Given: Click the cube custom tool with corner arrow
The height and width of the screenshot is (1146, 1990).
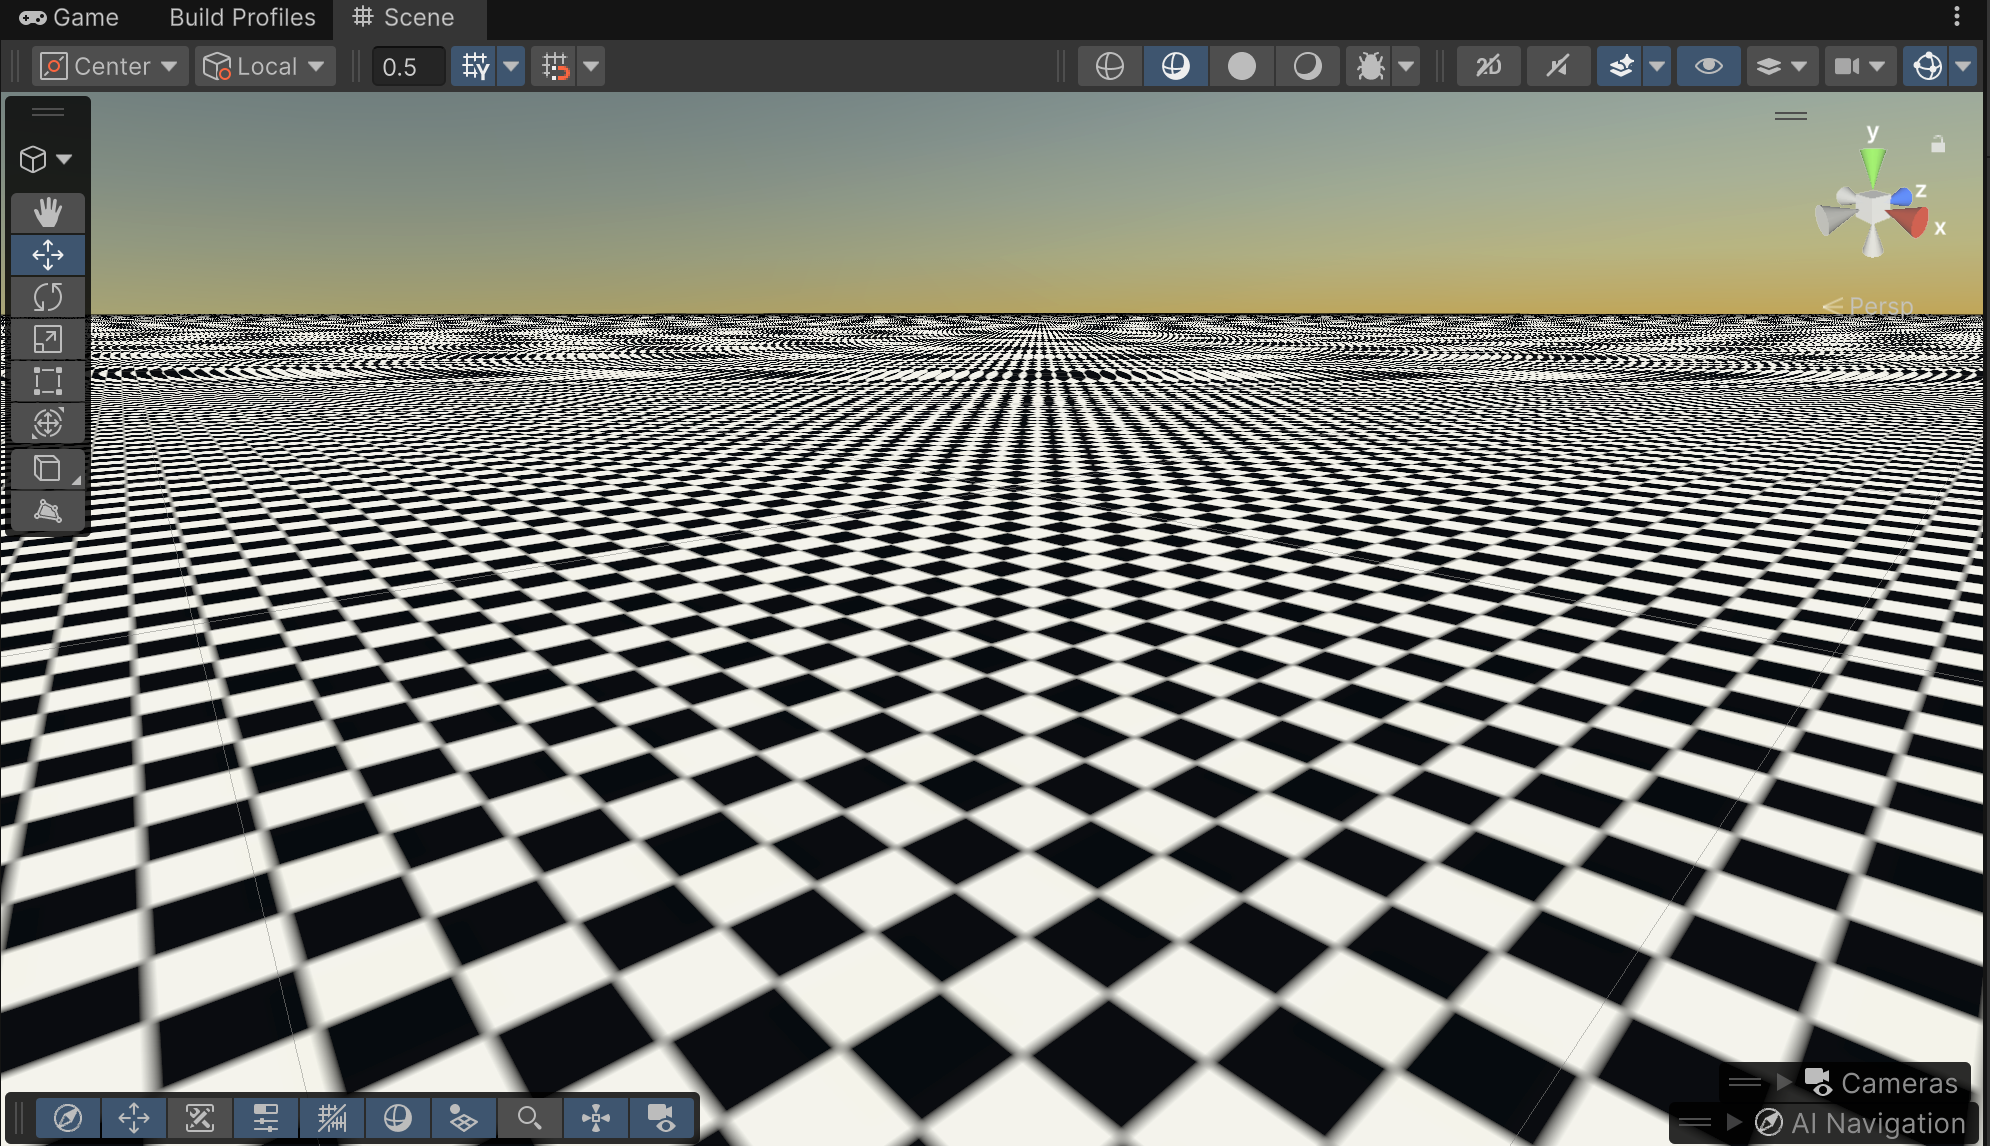Looking at the screenshot, I should 47,468.
